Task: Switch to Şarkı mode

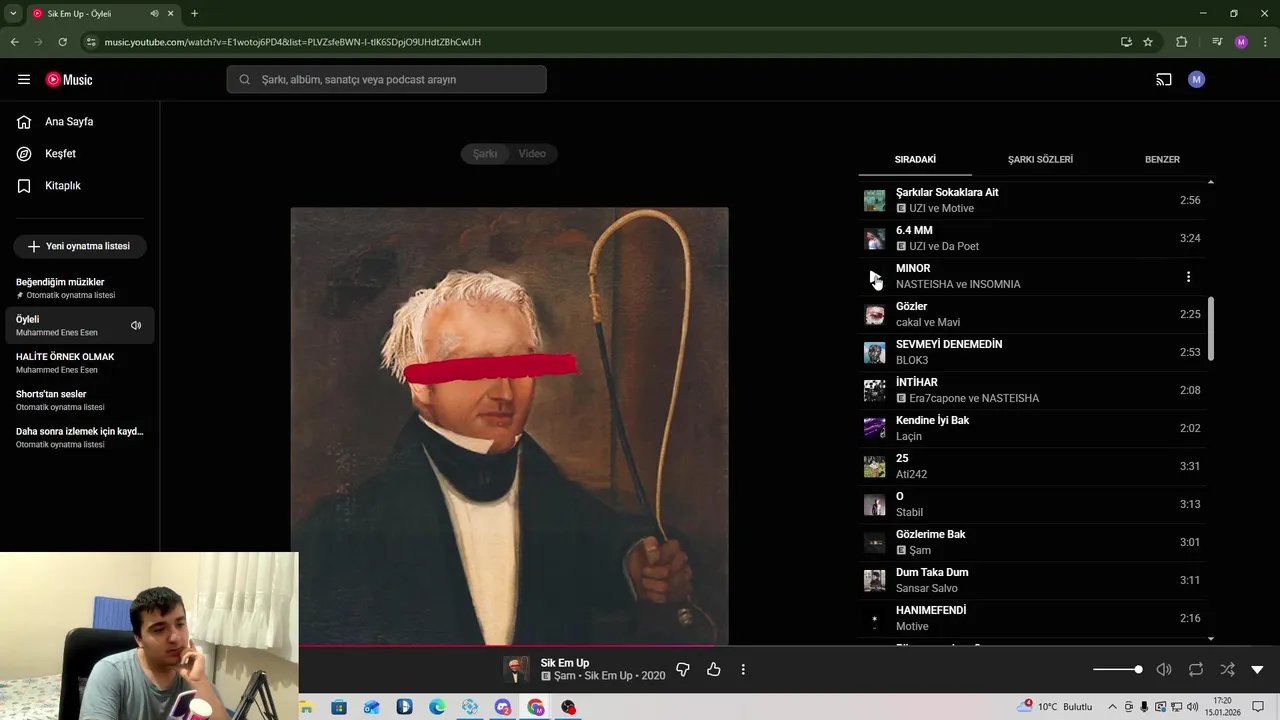Action: point(485,154)
